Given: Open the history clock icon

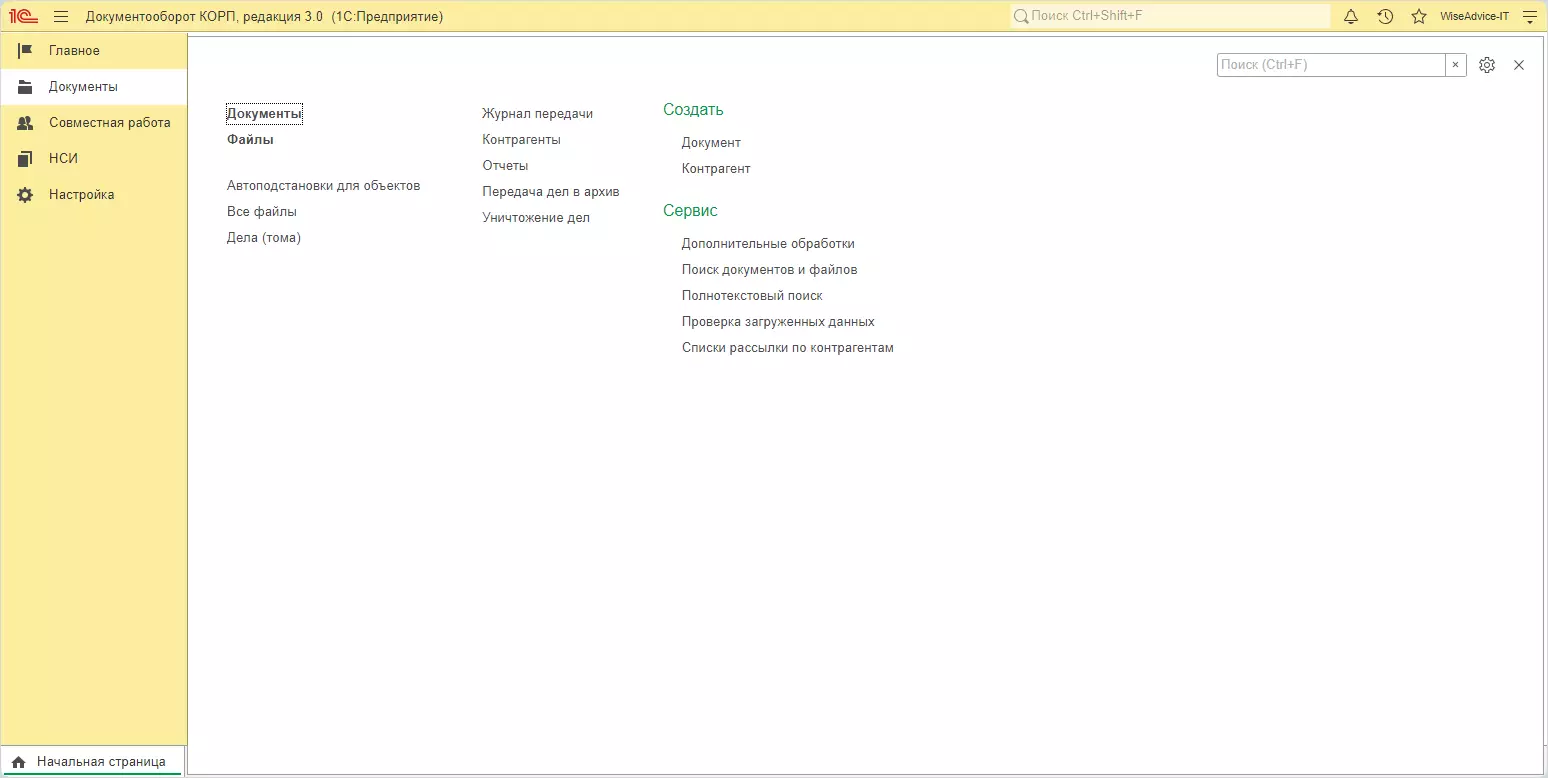Looking at the screenshot, I should (x=1385, y=16).
